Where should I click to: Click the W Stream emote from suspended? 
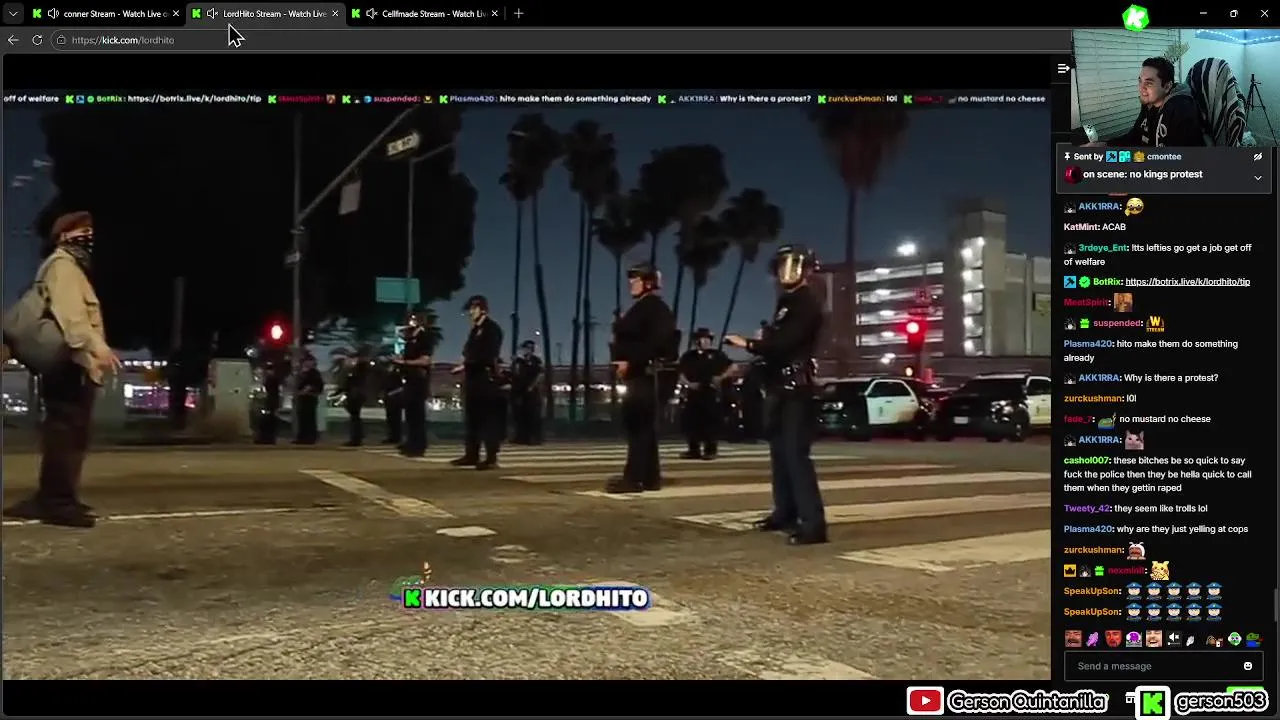[x=1155, y=323]
